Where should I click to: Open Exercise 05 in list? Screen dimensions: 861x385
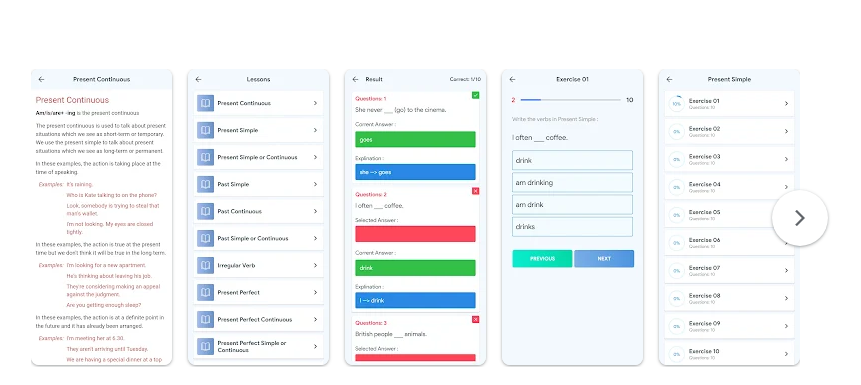[x=729, y=215]
